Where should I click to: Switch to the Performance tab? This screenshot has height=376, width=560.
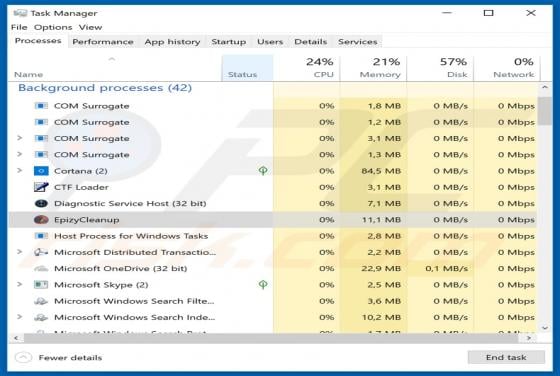(x=103, y=42)
